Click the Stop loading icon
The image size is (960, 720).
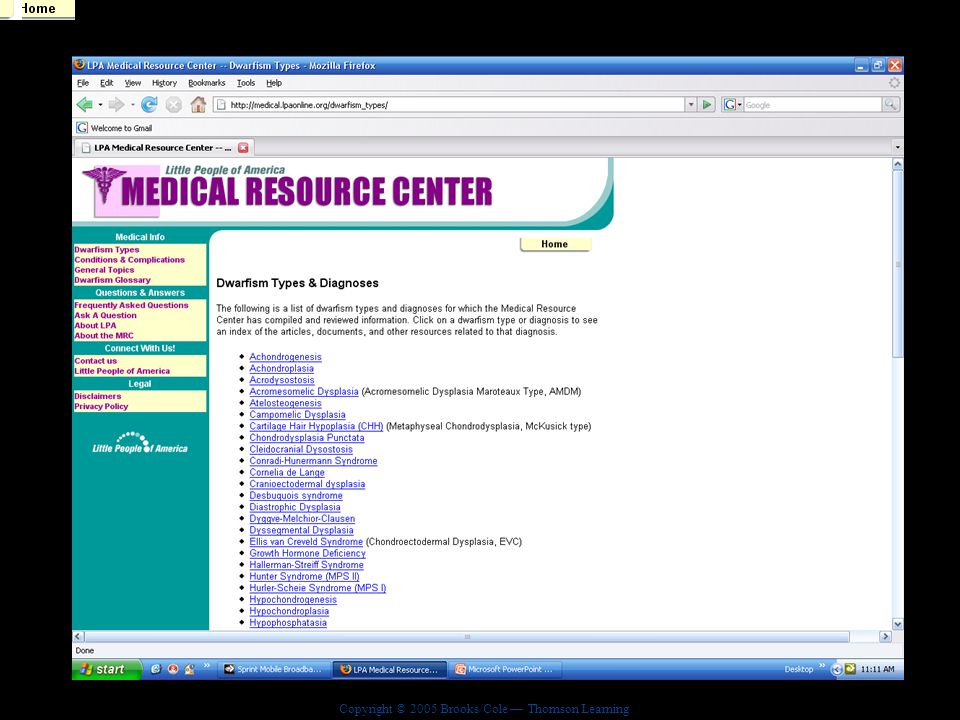(x=174, y=105)
